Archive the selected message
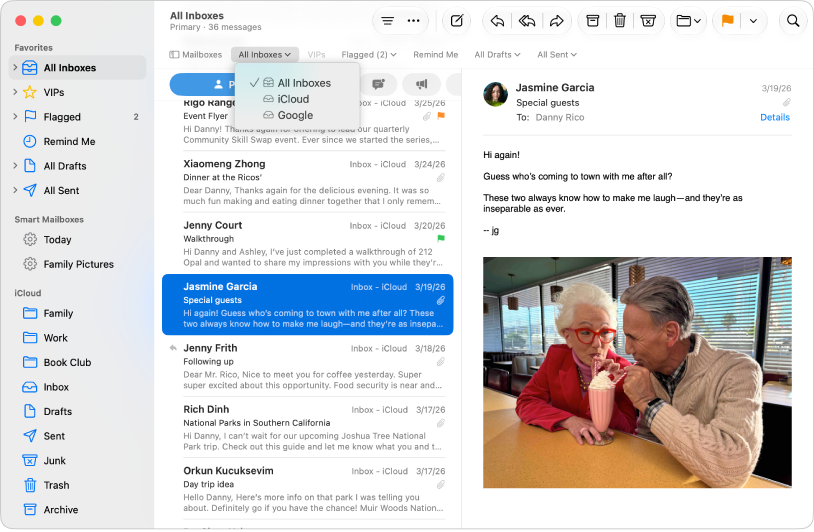The image size is (814, 532). pos(592,21)
